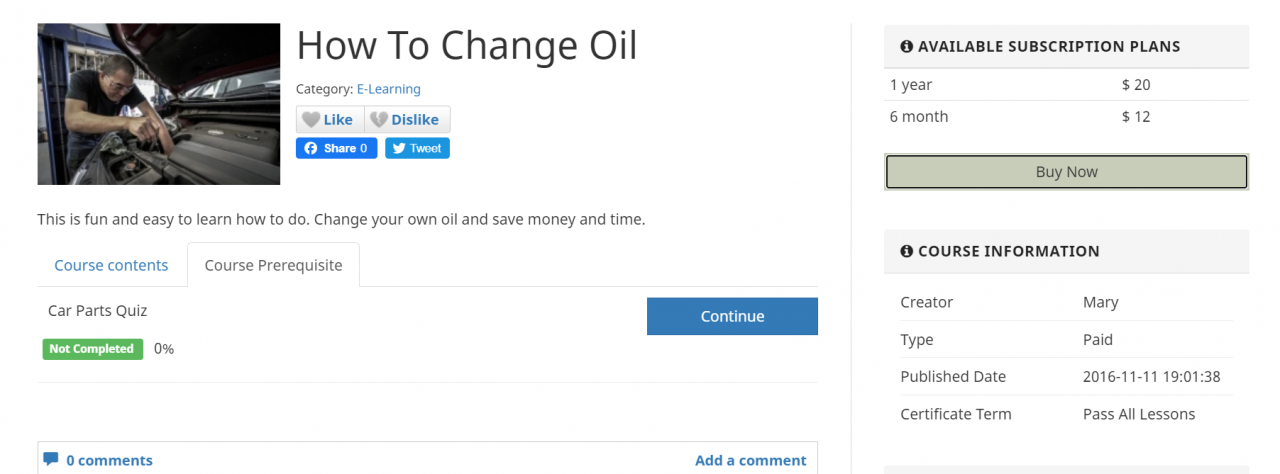Click info icon beside Available Subscription Plans

(906, 46)
